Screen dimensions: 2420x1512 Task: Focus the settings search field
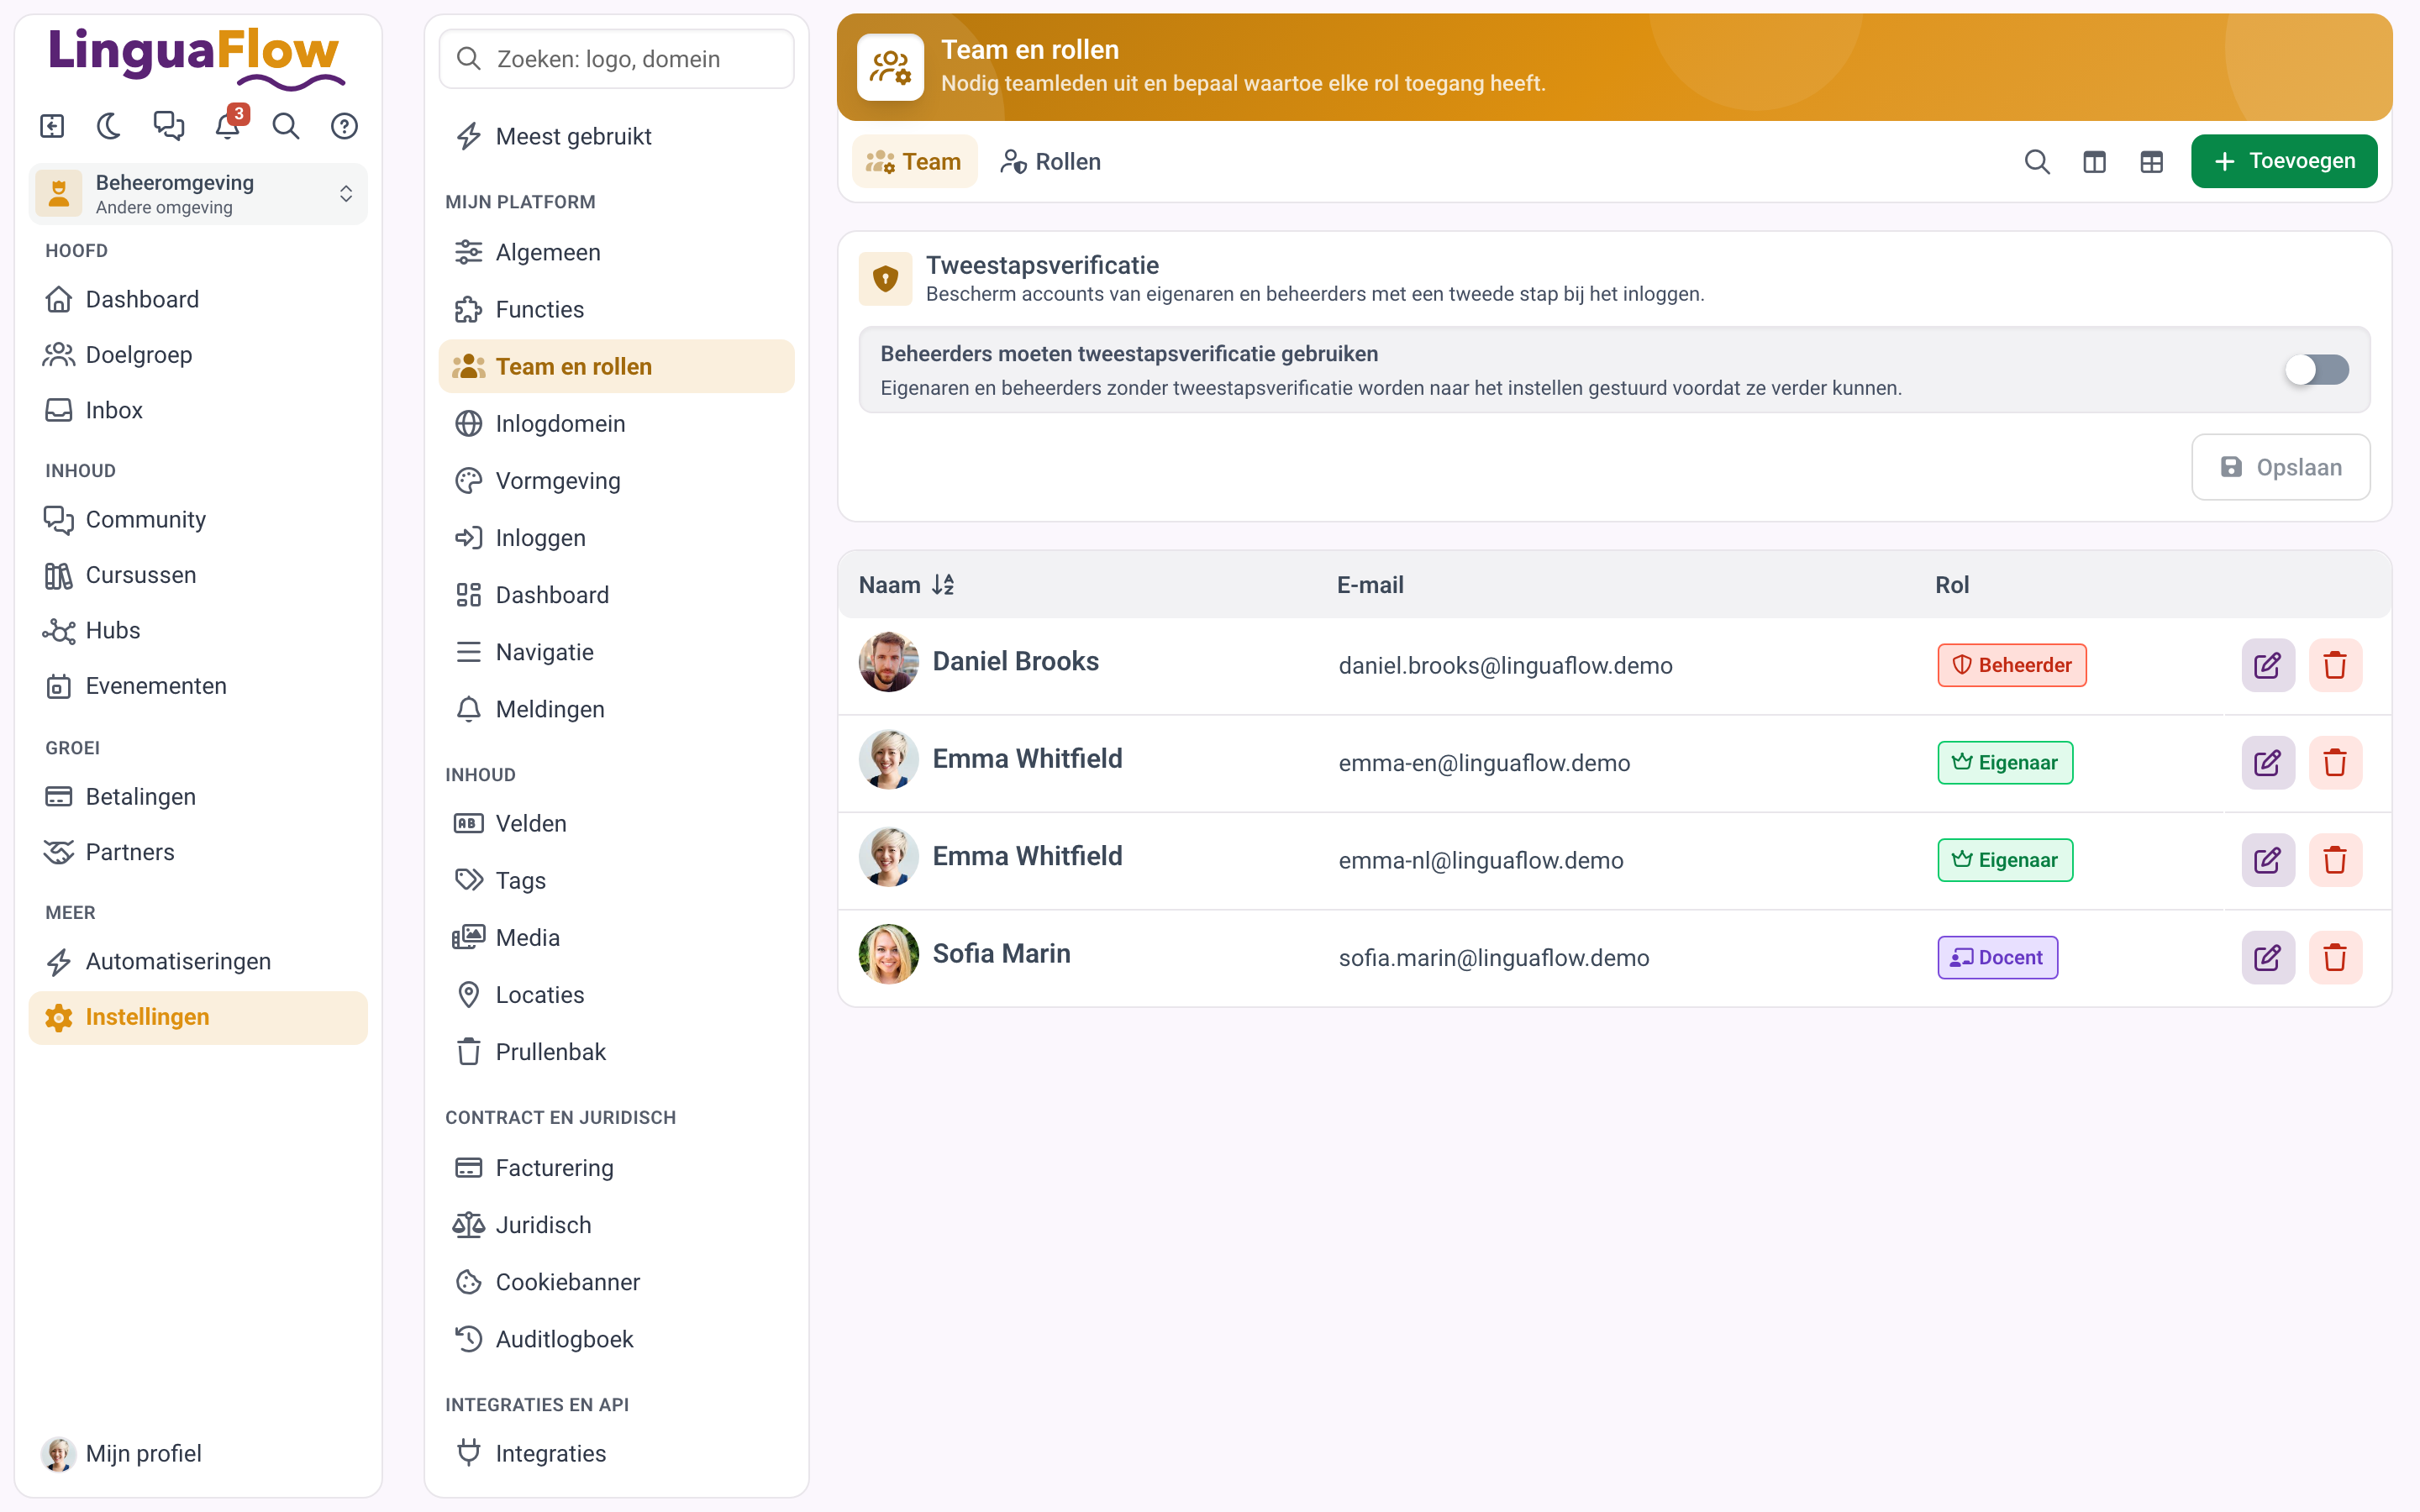coord(616,59)
